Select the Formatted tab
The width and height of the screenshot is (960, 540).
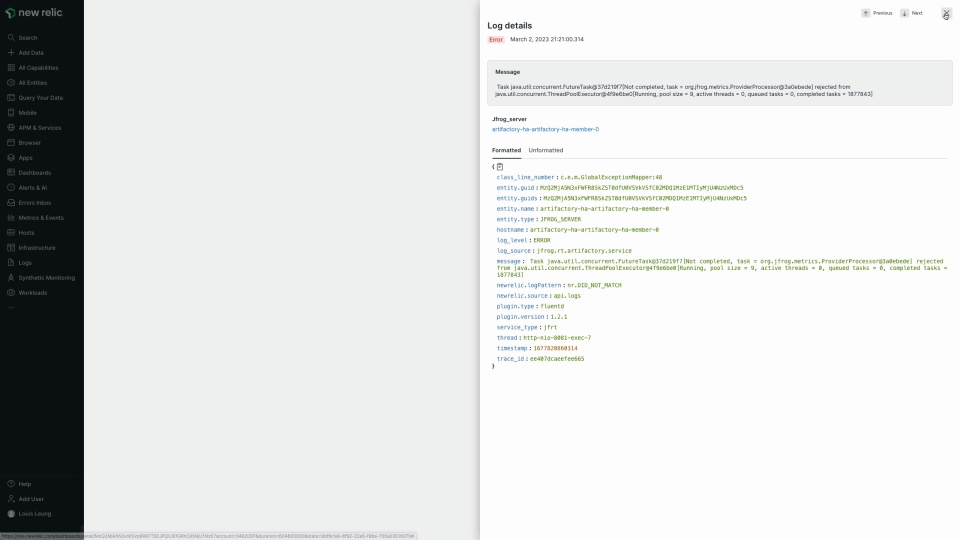(506, 150)
